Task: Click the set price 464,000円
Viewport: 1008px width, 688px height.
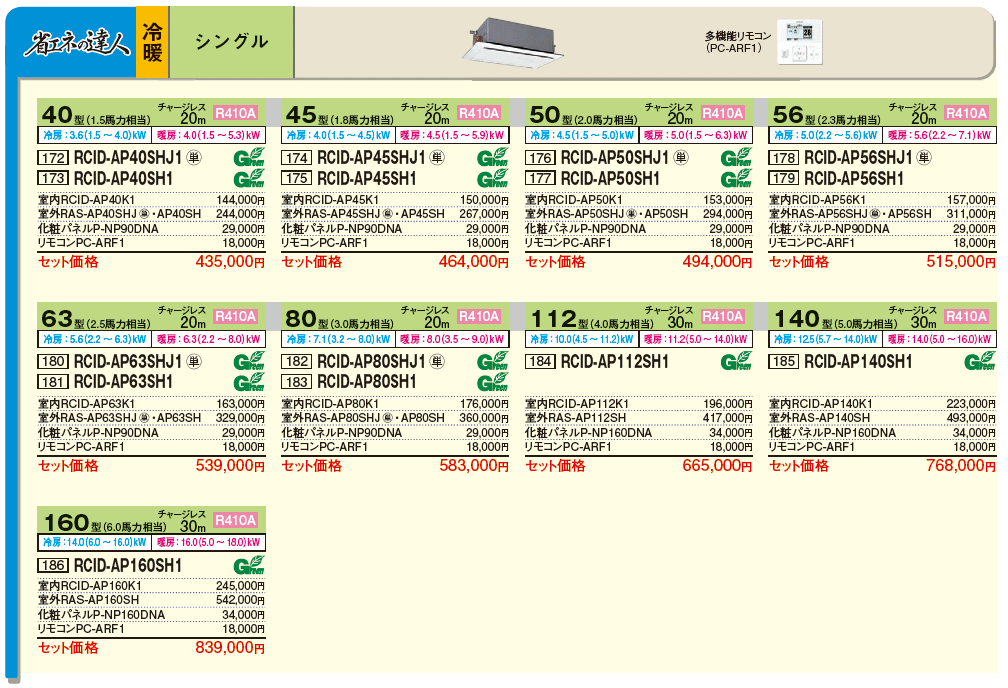Action: 474,261
